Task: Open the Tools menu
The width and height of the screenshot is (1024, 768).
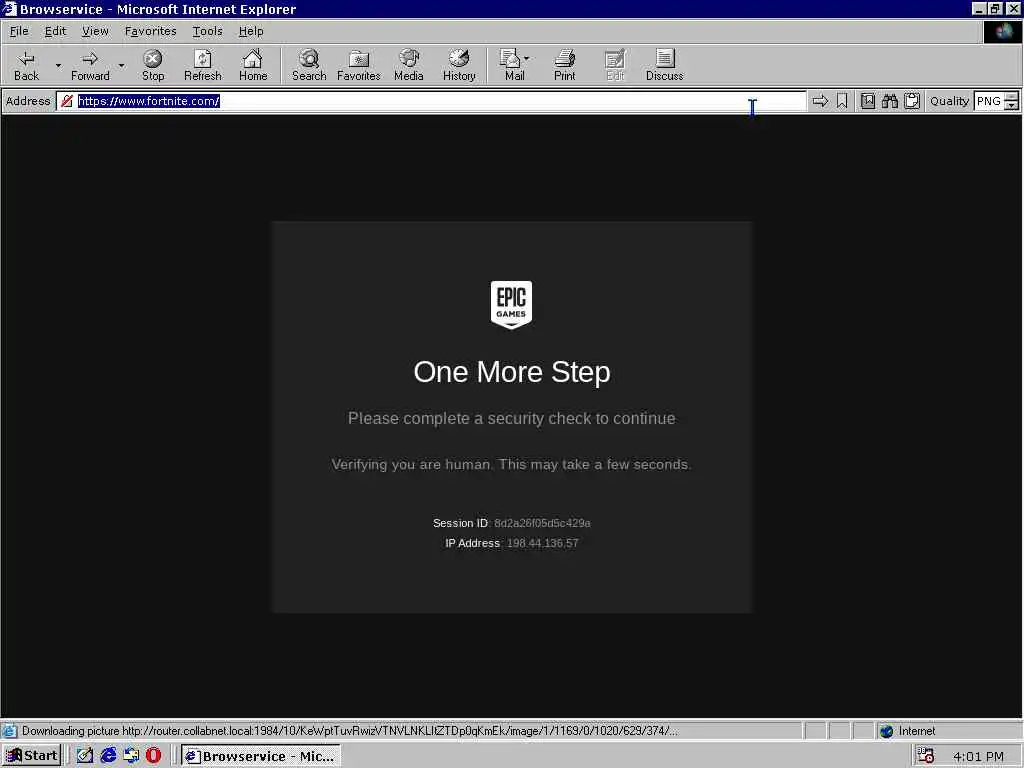Action: (208, 31)
